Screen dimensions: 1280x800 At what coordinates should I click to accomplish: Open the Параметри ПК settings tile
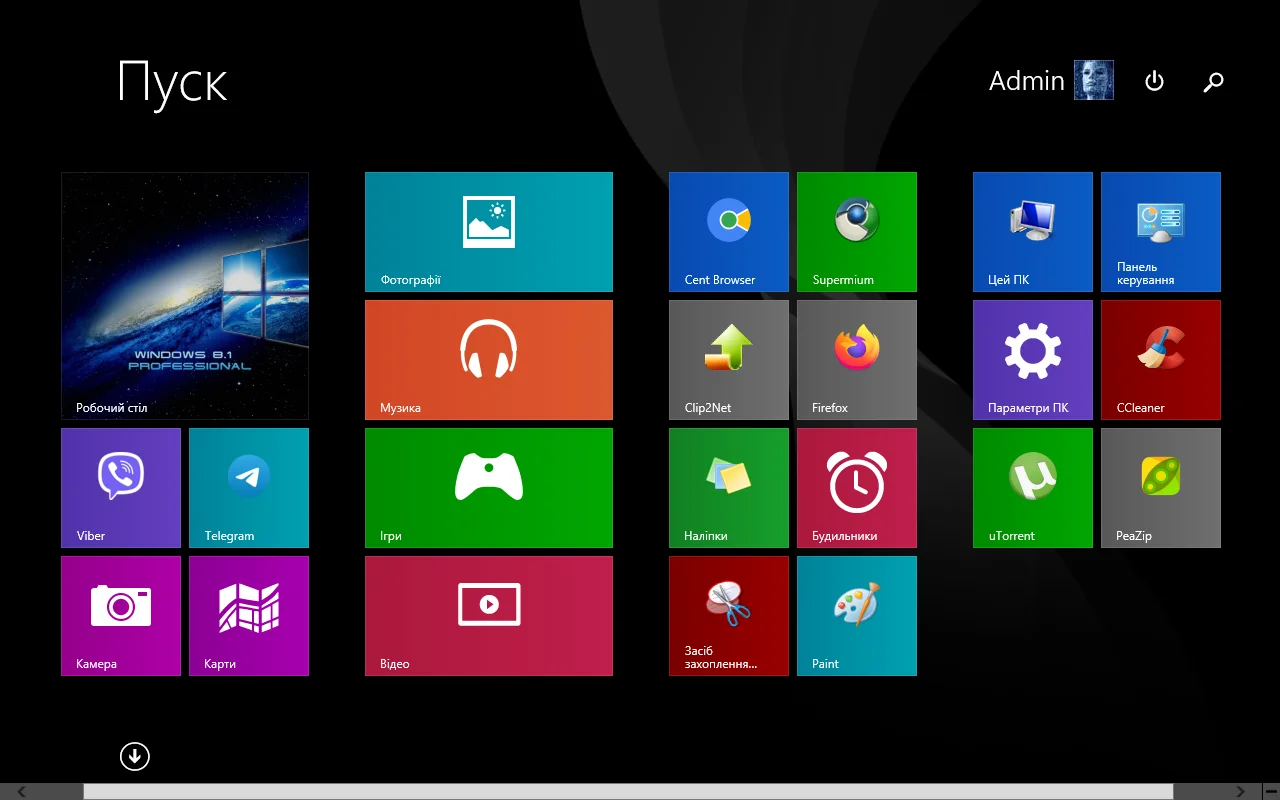[x=1033, y=360]
